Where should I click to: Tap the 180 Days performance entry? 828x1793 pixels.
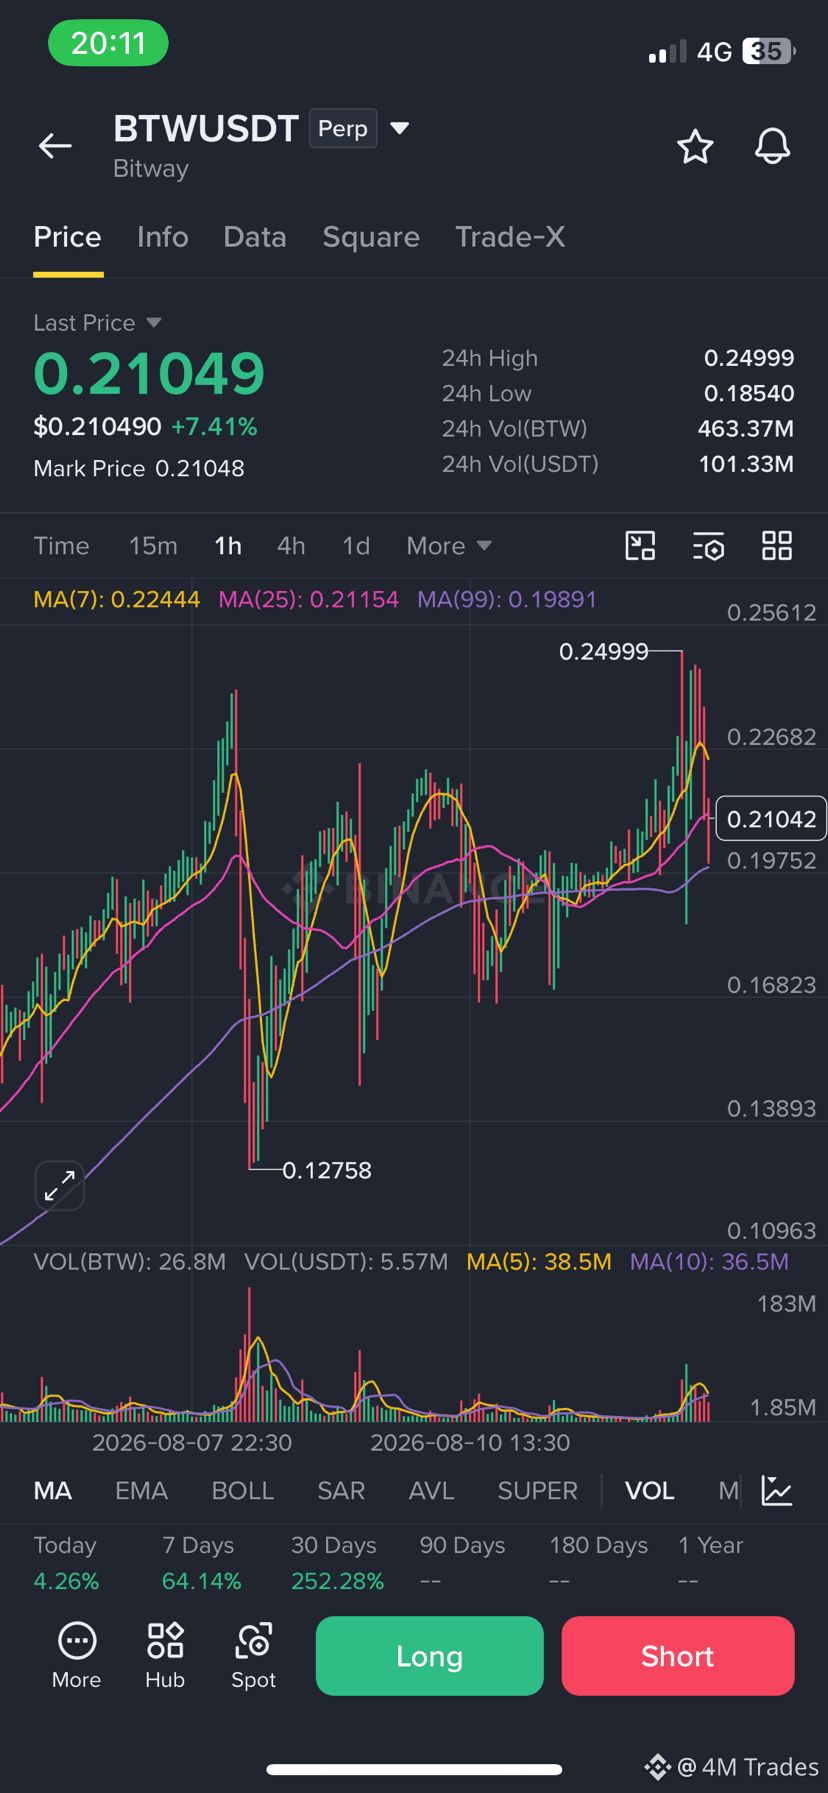(598, 1563)
